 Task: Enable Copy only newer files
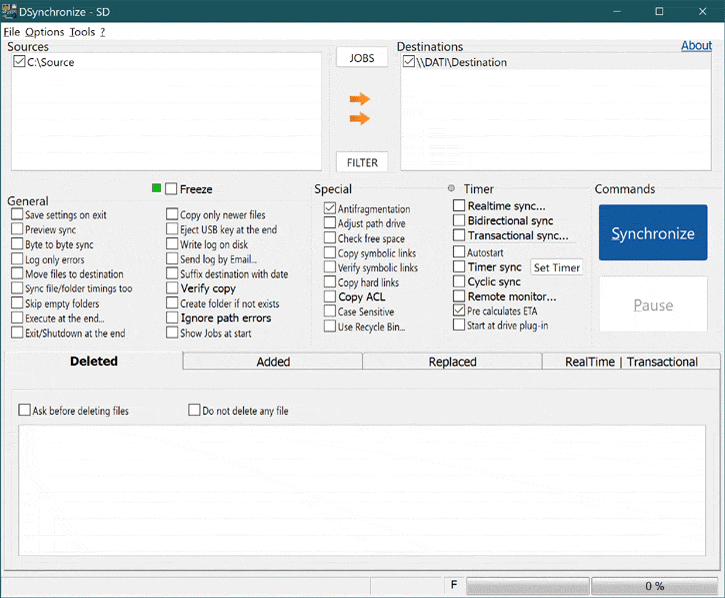(x=172, y=214)
